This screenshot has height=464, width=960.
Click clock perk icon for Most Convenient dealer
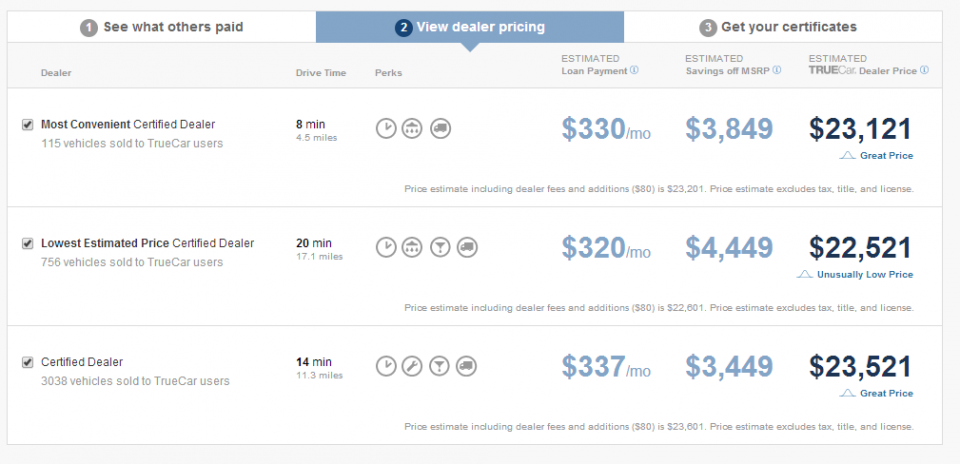(386, 129)
